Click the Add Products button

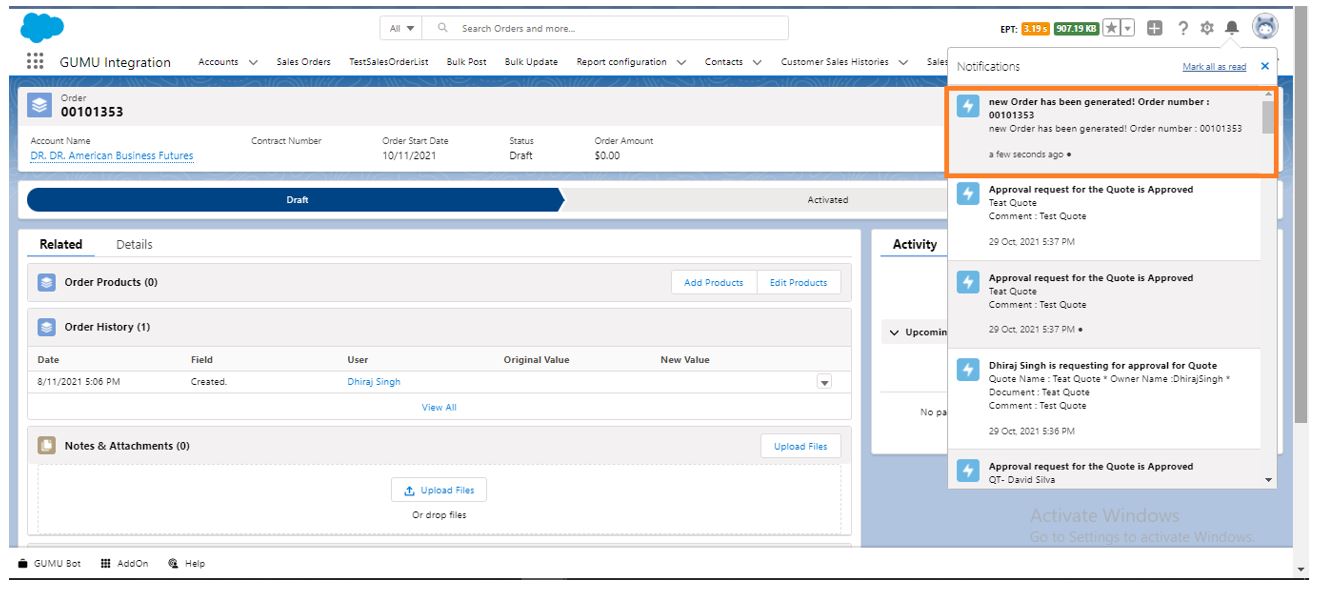point(716,282)
